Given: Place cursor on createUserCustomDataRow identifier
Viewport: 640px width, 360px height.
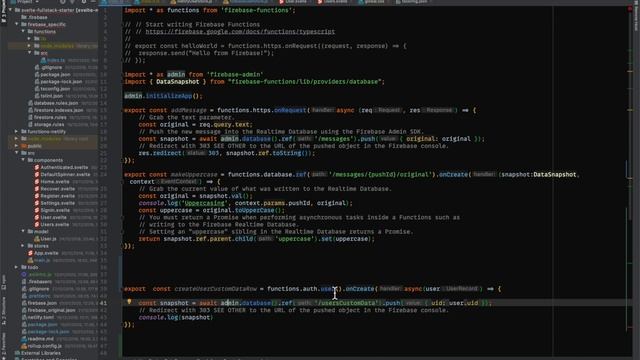Looking at the screenshot, I should [x=216, y=289].
